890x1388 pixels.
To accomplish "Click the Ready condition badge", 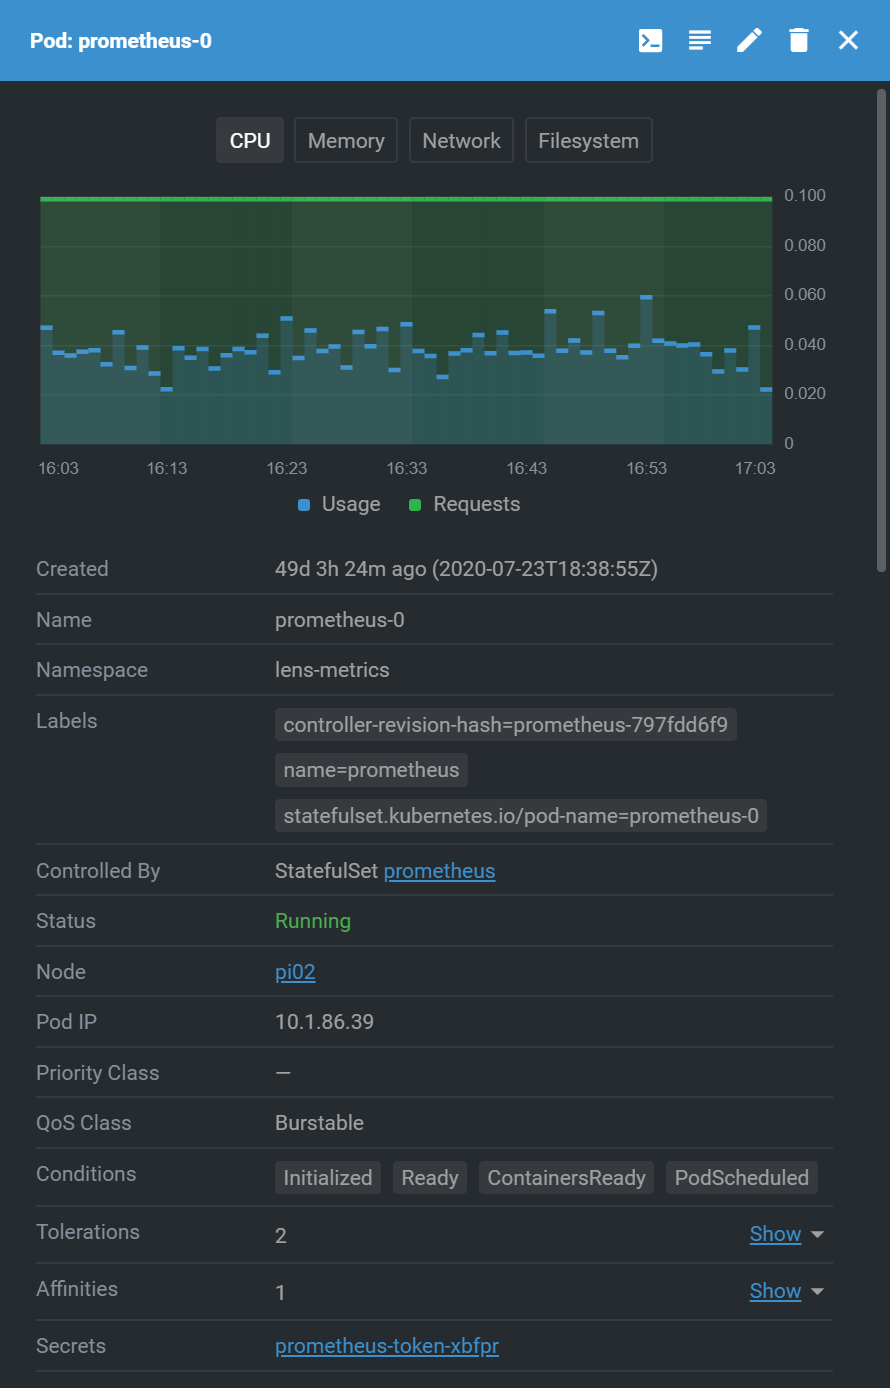I will tap(430, 1178).
